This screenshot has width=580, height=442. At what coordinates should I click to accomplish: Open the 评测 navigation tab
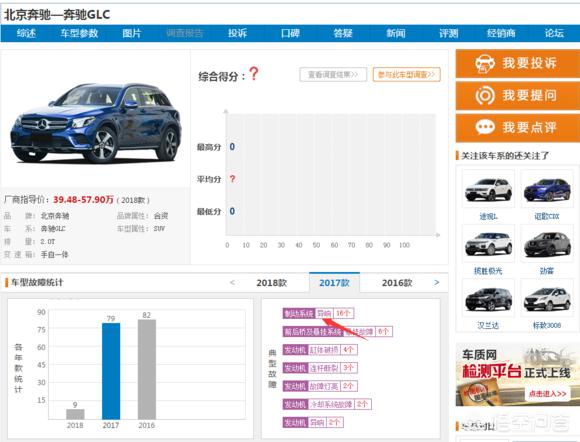[449, 34]
